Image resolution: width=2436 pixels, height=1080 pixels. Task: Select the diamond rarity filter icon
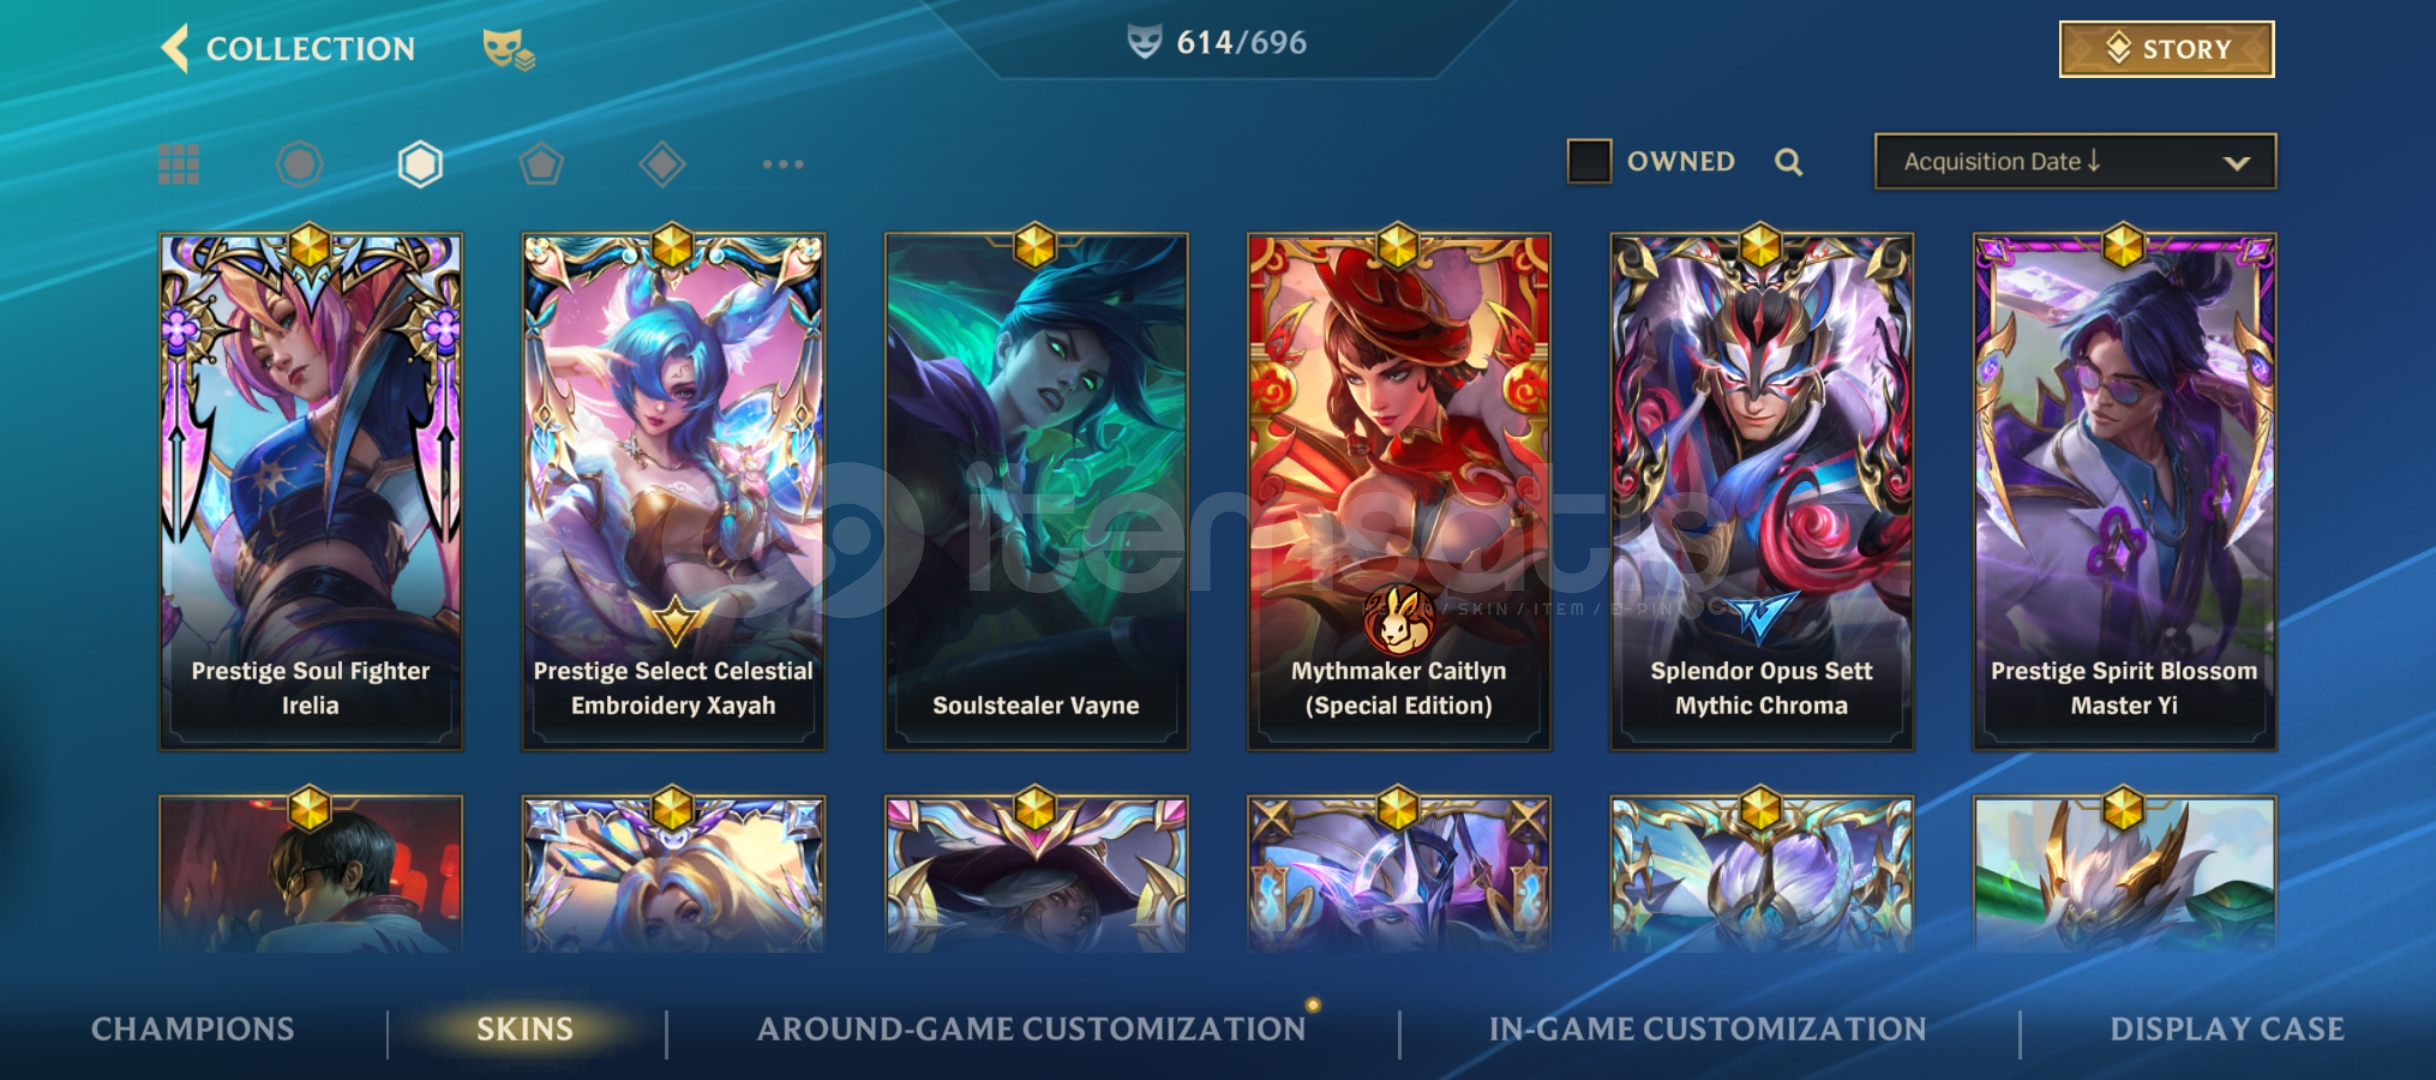662,164
